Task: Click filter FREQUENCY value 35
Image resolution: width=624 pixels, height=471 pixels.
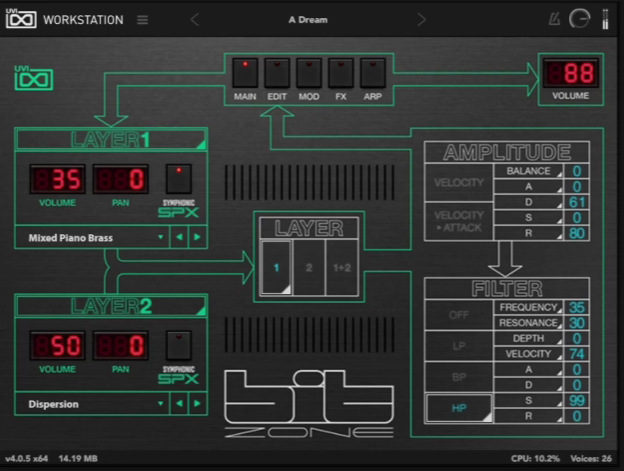Action: [x=577, y=307]
